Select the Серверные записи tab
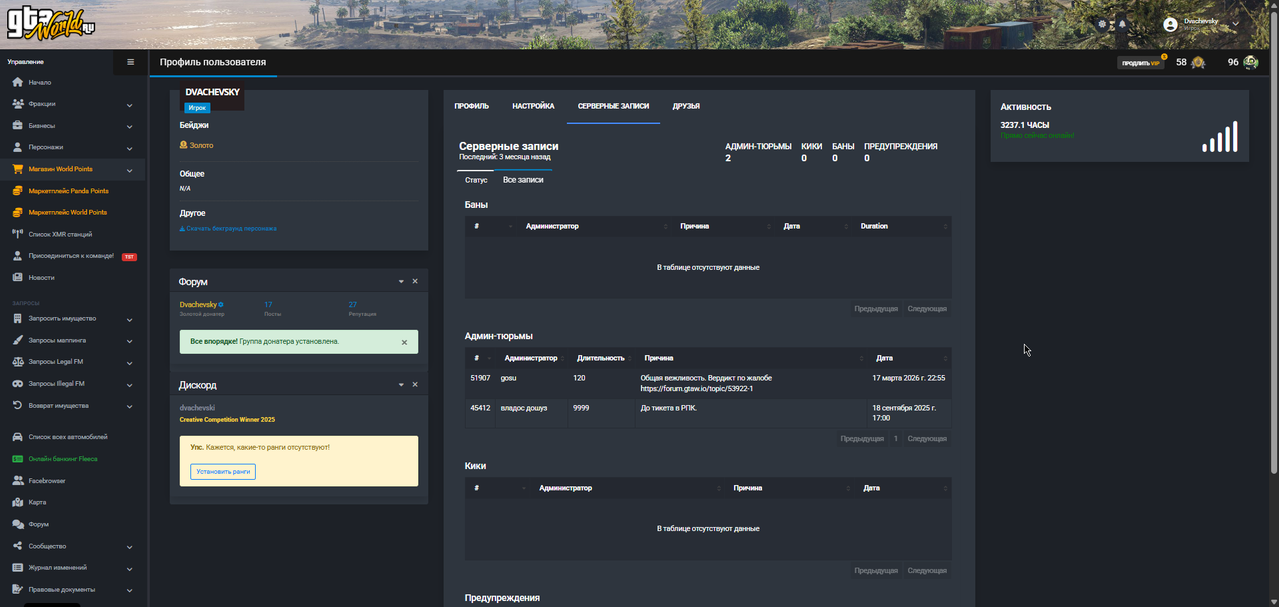This screenshot has height=607, width=1279. click(x=613, y=106)
